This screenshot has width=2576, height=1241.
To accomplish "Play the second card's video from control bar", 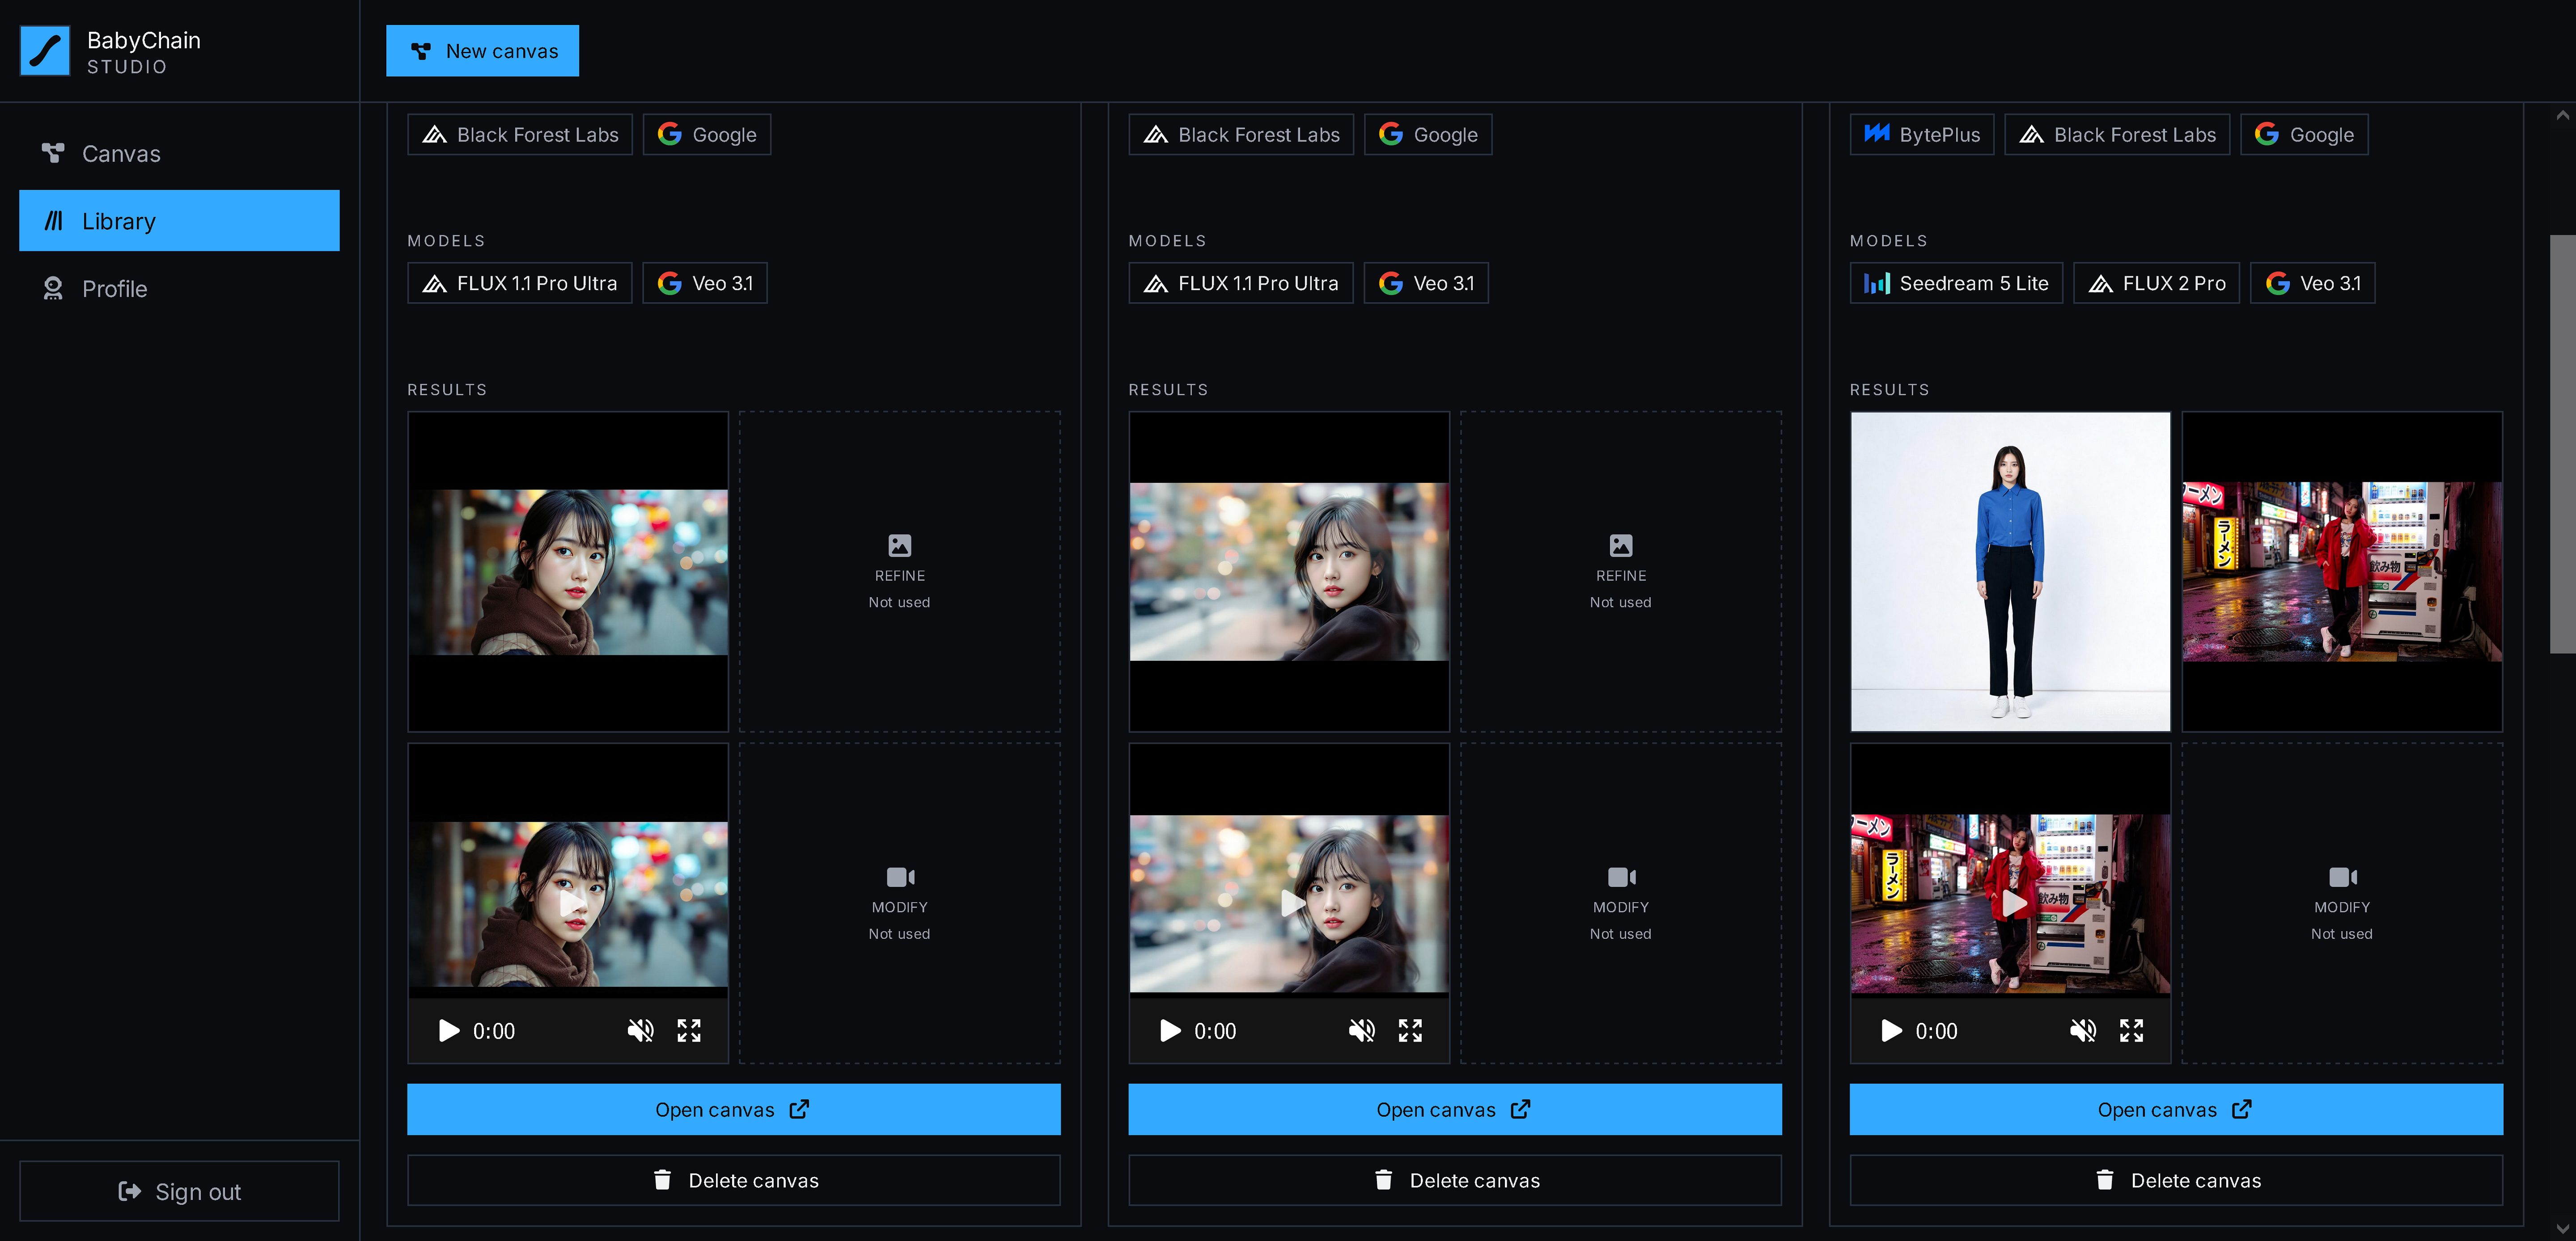I will 1170,1031.
